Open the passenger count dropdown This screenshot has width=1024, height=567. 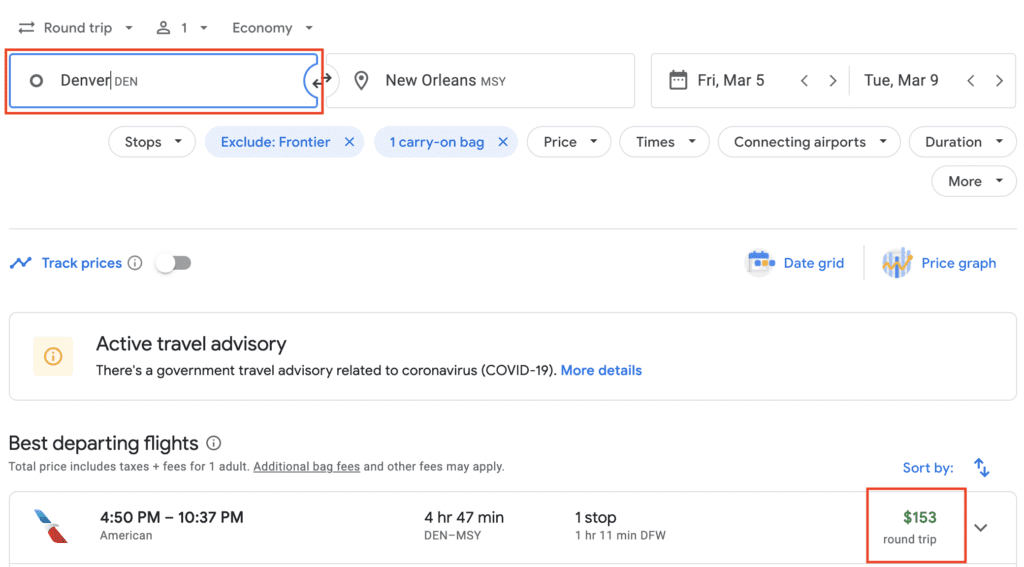point(182,28)
